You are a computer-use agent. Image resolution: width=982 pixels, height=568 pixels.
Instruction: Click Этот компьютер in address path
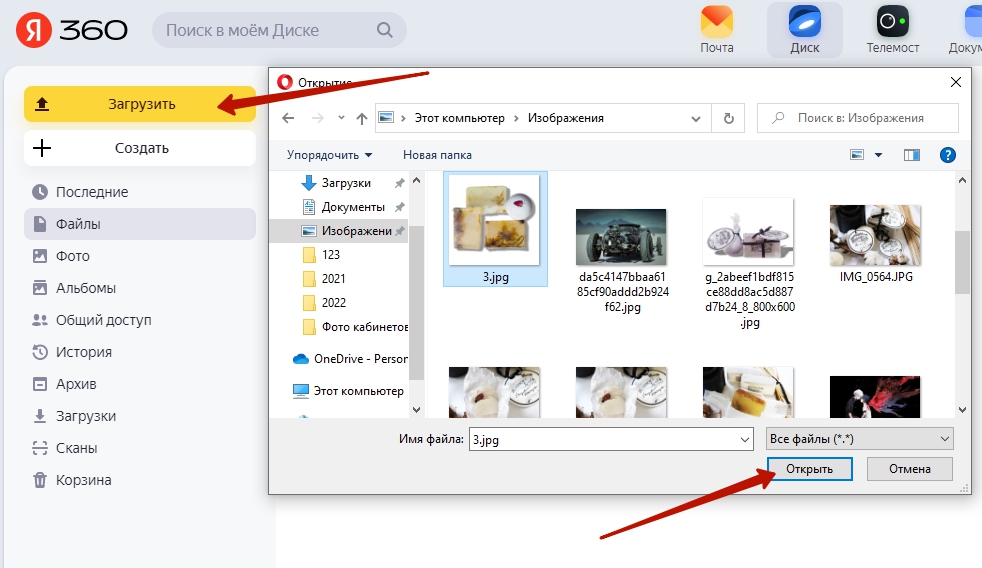(x=460, y=118)
